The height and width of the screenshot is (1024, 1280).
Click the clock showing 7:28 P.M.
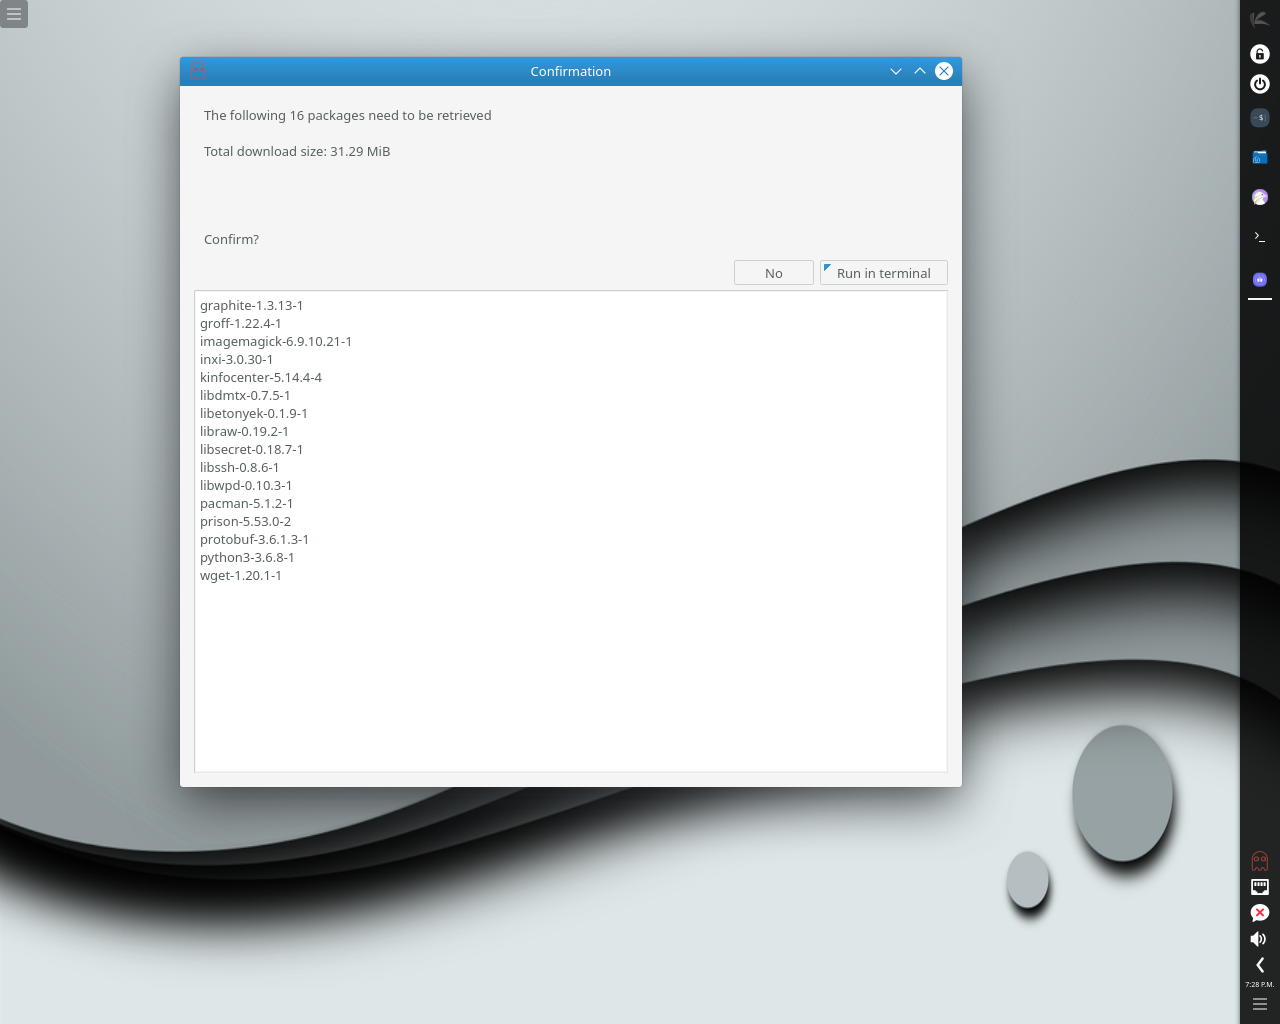click(x=1260, y=985)
